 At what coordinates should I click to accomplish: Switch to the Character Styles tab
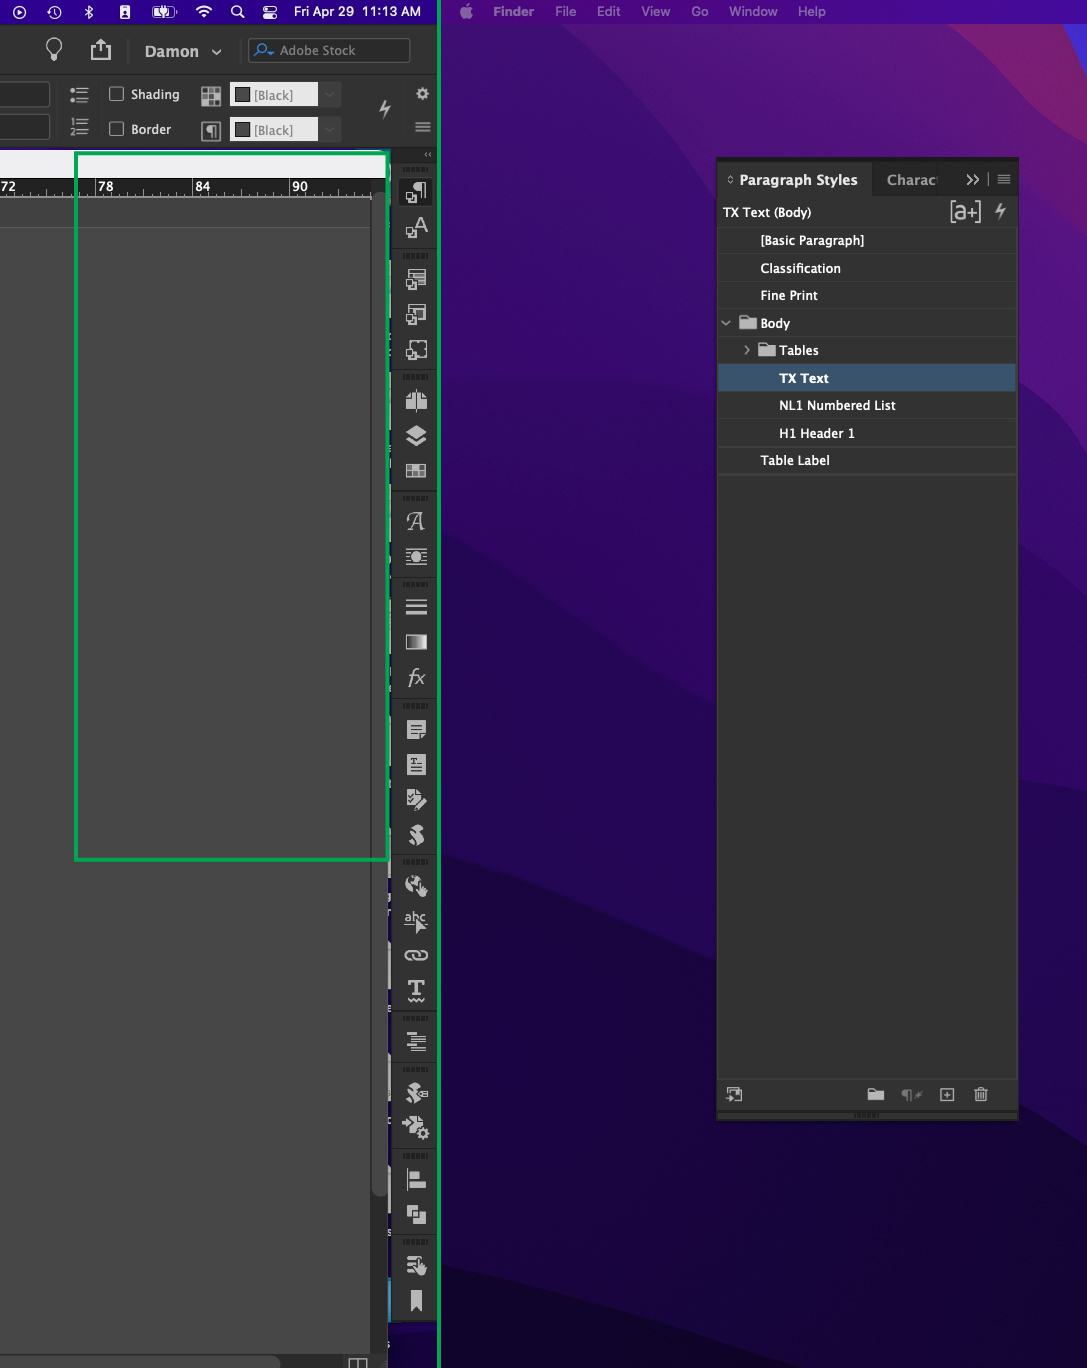[x=912, y=179]
